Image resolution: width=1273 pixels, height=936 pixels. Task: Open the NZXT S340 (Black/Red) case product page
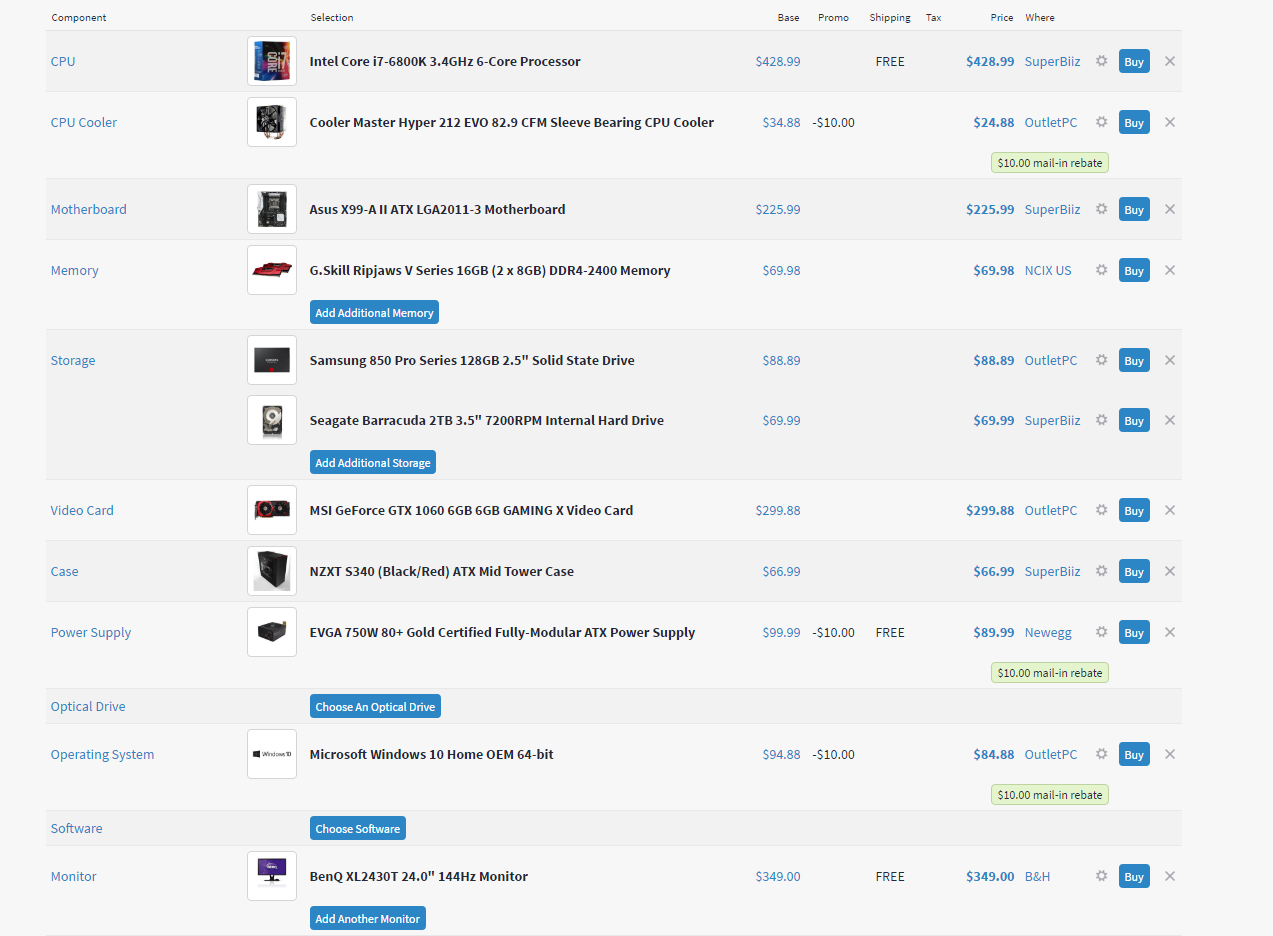[x=442, y=571]
